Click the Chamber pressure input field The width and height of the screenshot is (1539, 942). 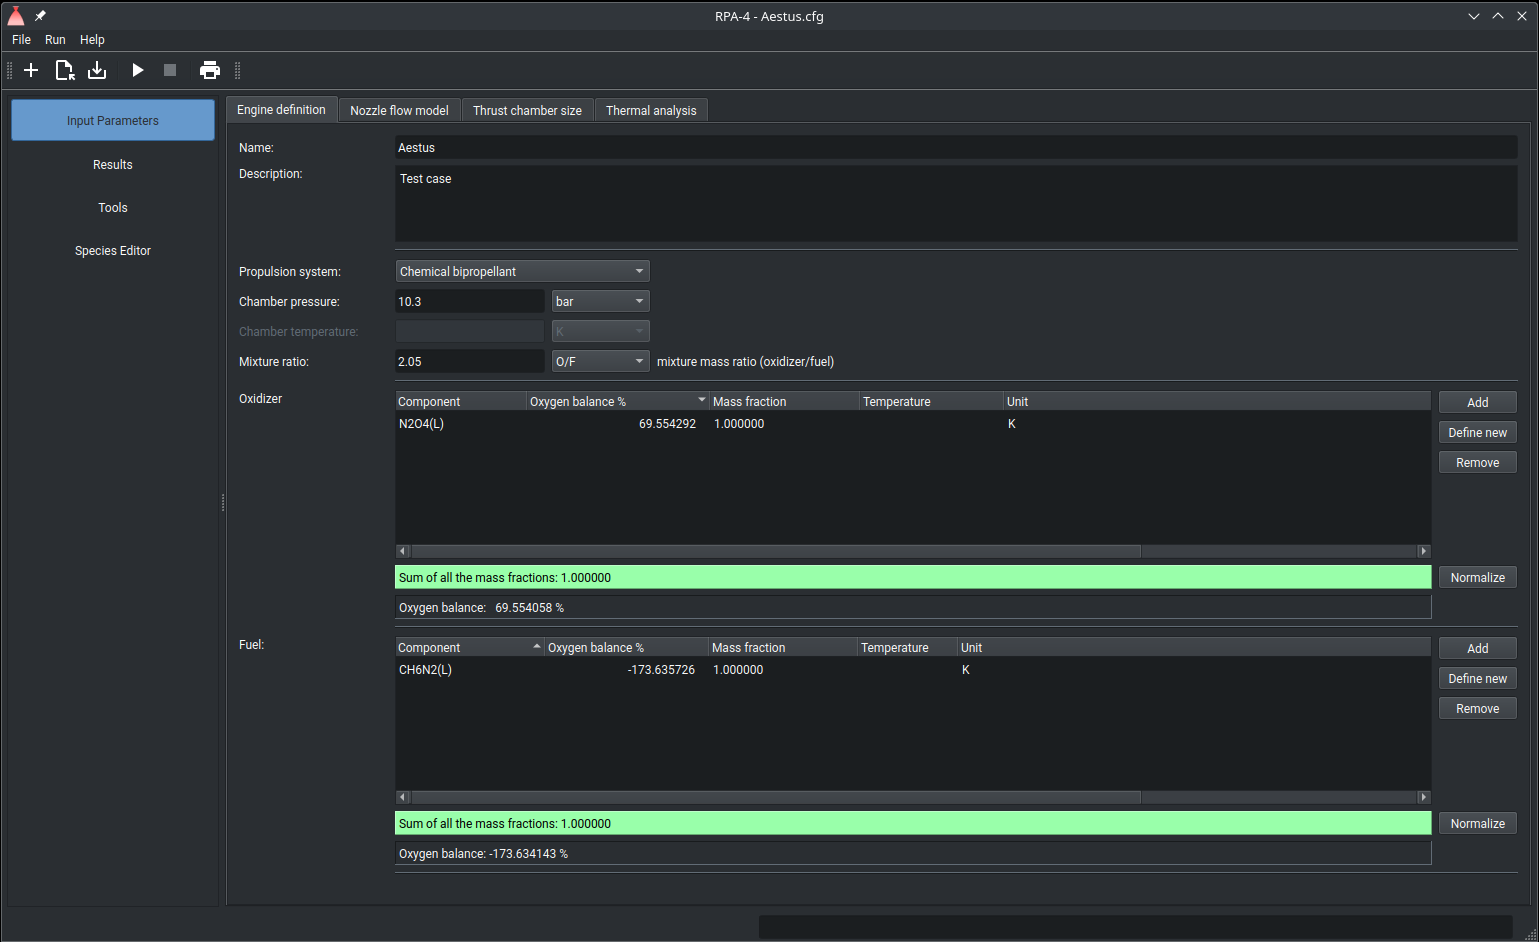pyautogui.click(x=469, y=302)
